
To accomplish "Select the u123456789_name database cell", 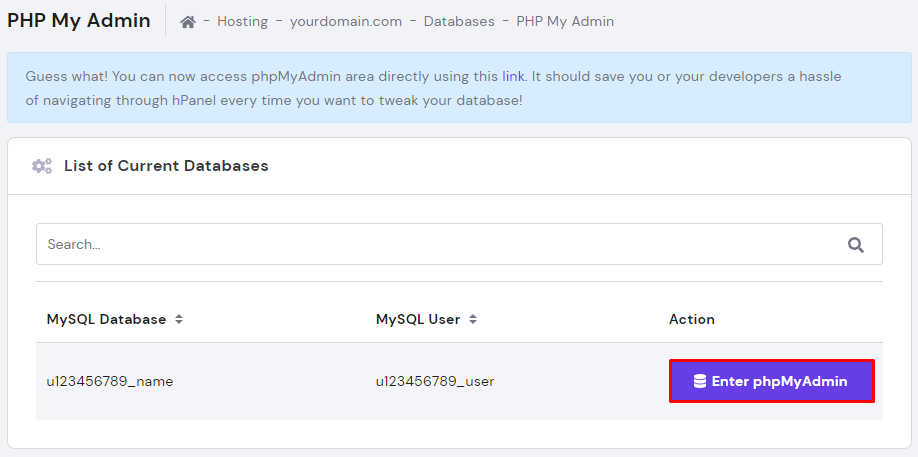I will tap(110, 381).
